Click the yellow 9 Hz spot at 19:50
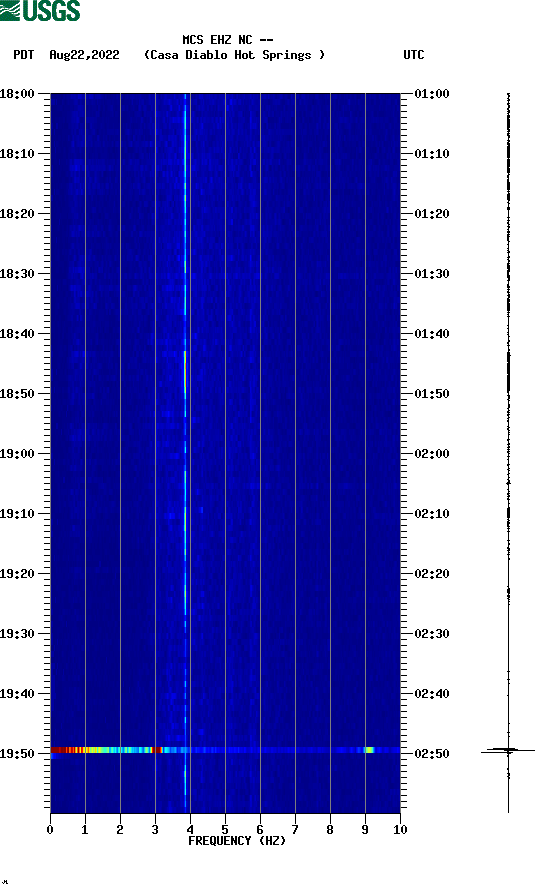The image size is (552, 893). (369, 750)
